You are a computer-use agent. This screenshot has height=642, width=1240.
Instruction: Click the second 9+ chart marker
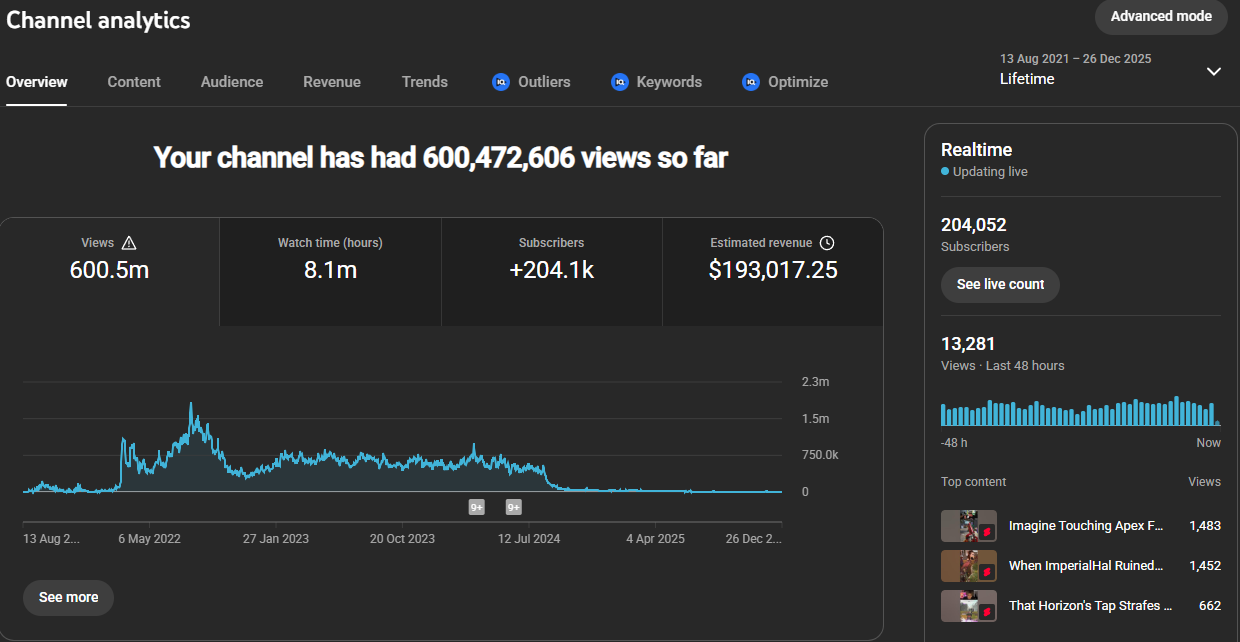pos(514,507)
